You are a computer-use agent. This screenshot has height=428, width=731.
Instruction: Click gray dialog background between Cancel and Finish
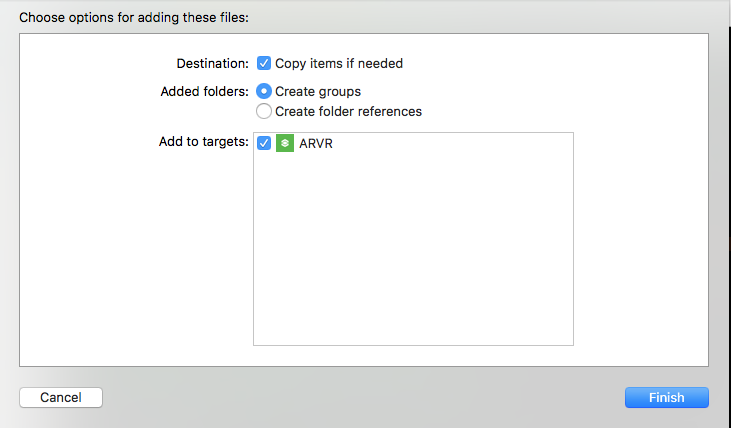click(x=364, y=397)
